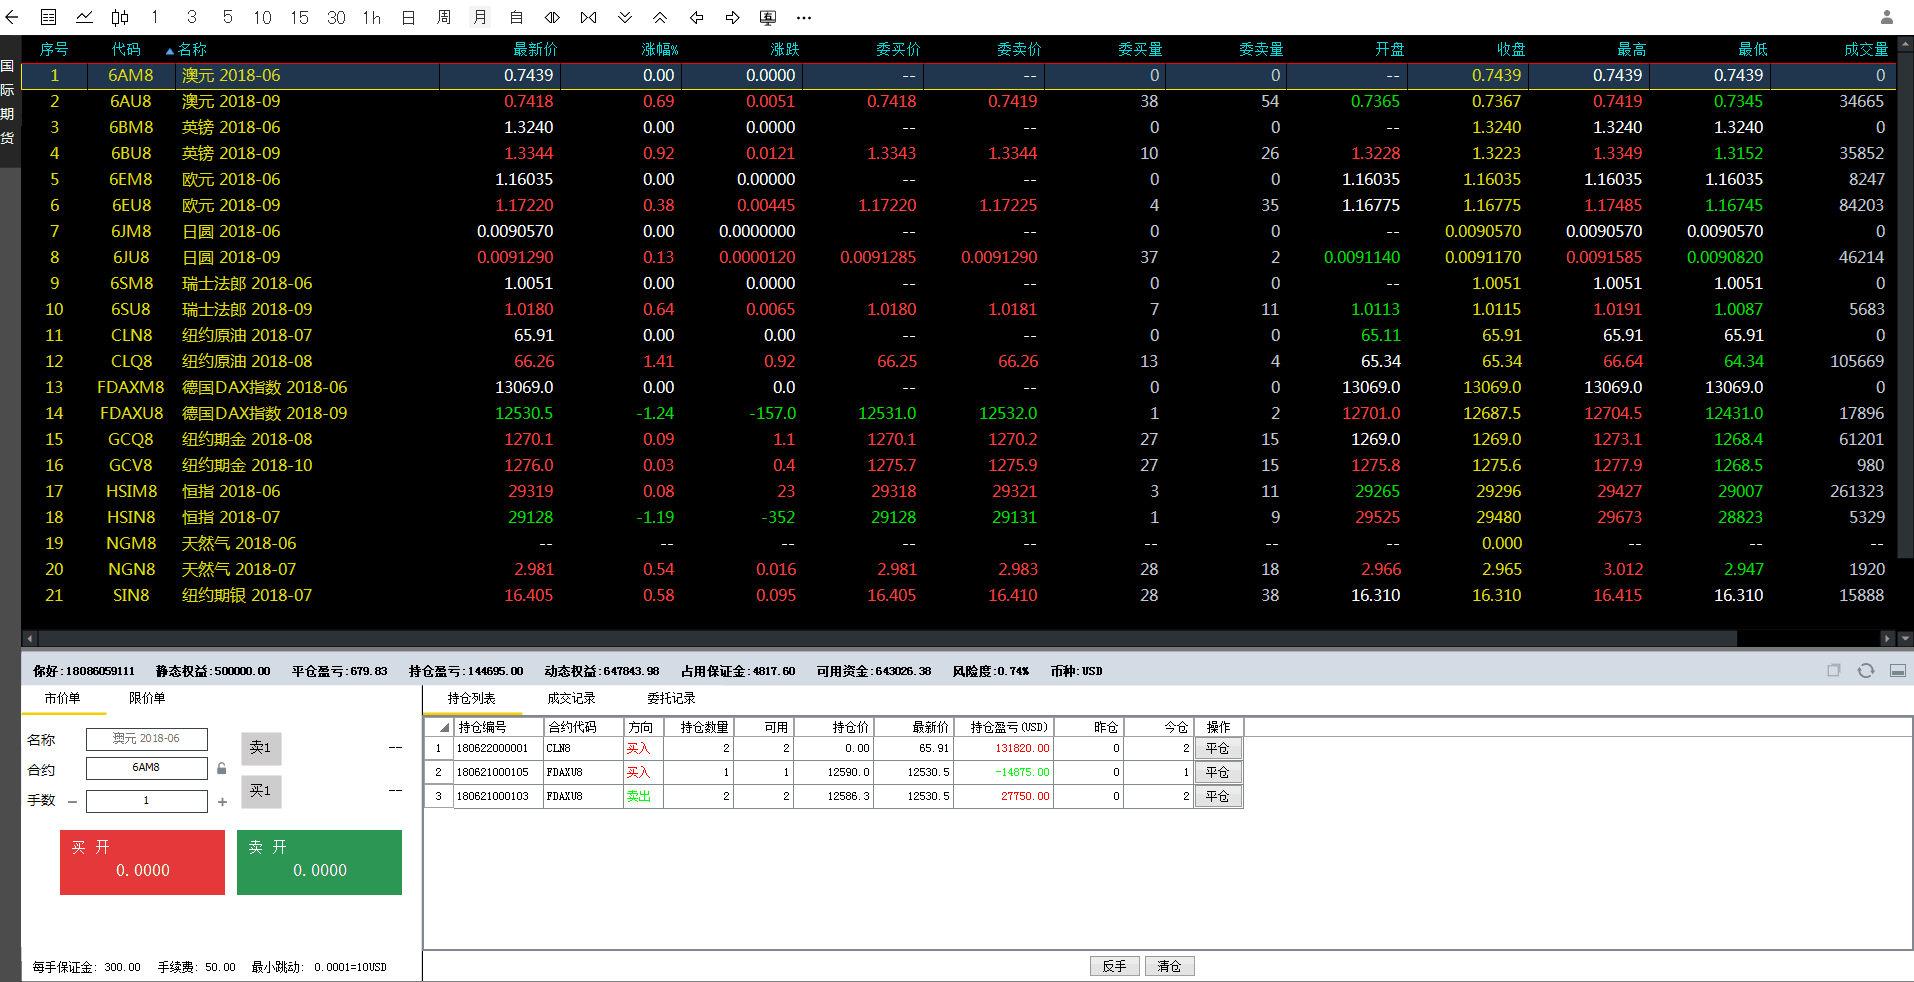Open the user account icon
The width and height of the screenshot is (1914, 982).
pos(1887,17)
